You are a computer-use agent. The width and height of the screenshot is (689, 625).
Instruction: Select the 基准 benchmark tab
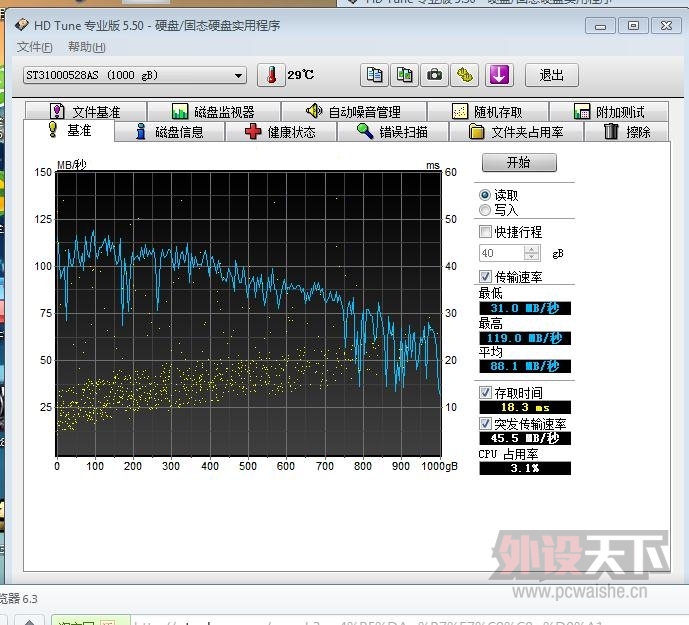coord(69,131)
